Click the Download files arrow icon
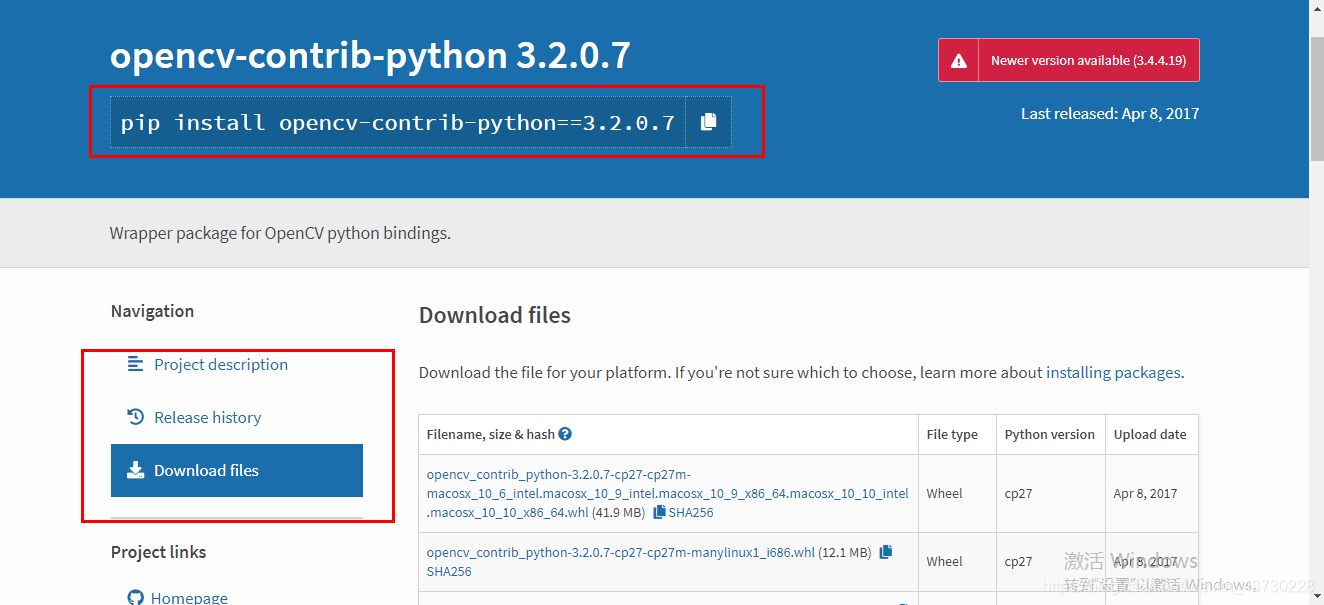 click(x=136, y=470)
